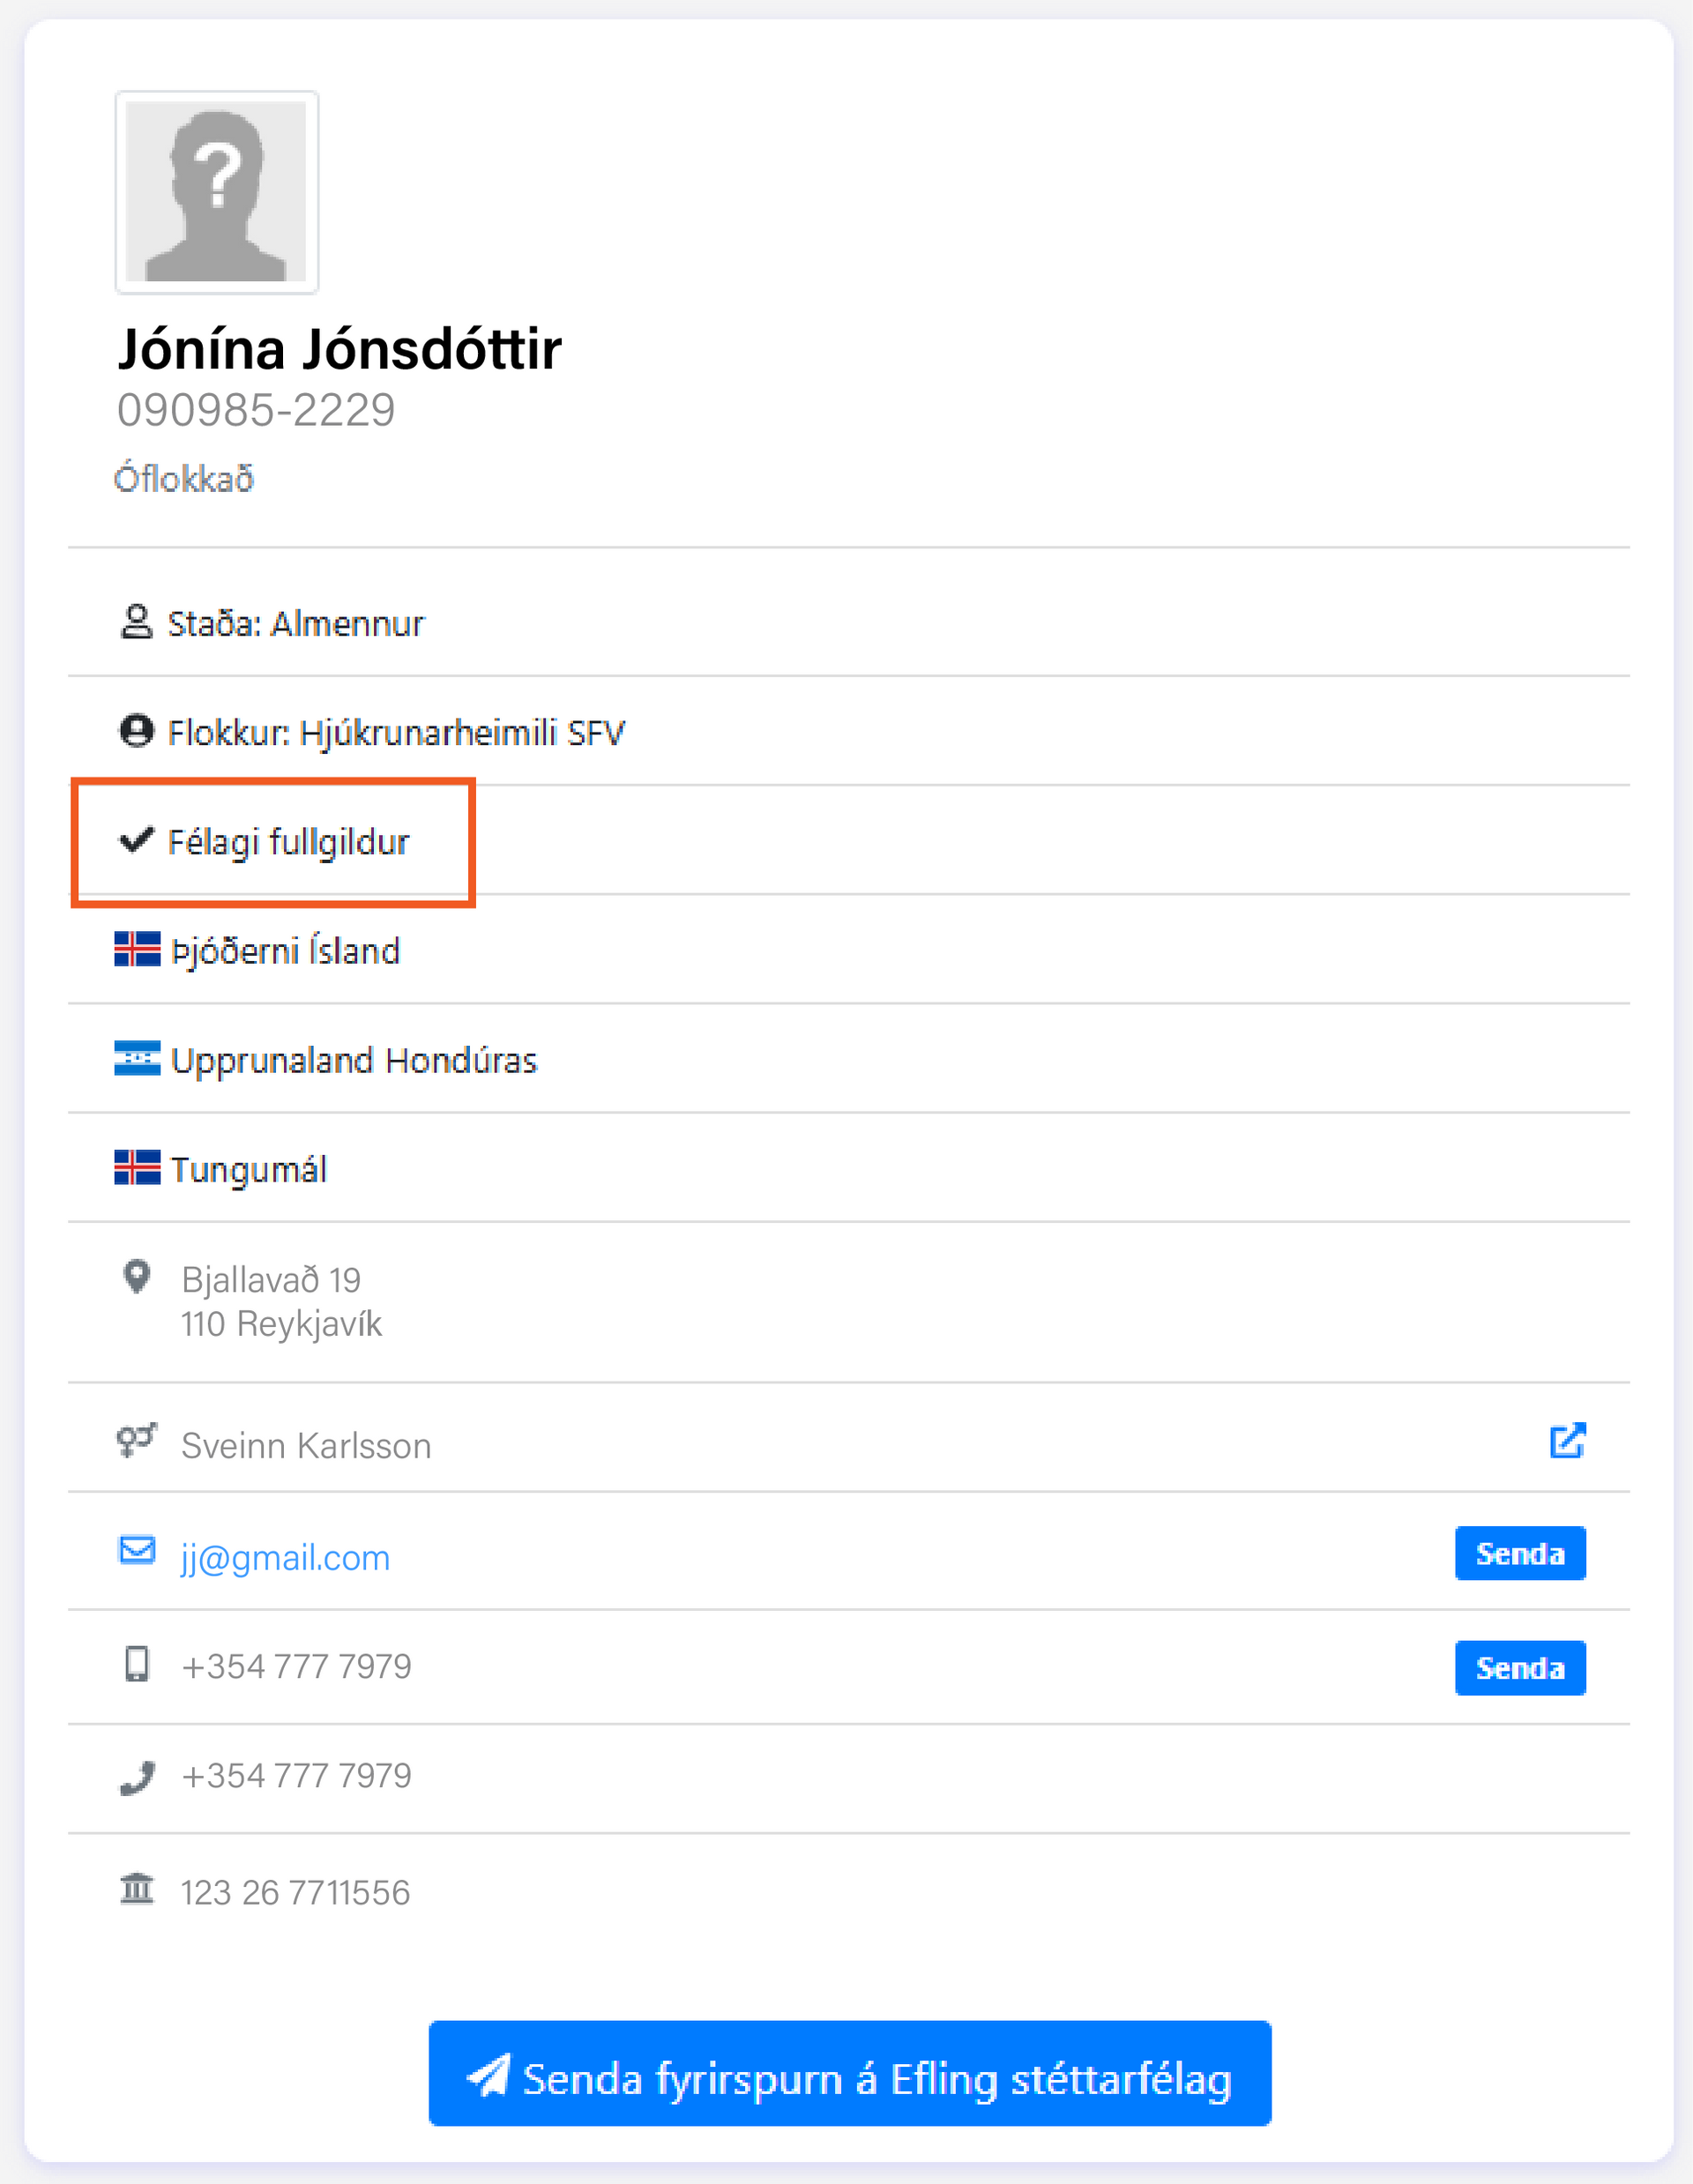
Task: Click the bank account icon
Action: pos(137,1889)
